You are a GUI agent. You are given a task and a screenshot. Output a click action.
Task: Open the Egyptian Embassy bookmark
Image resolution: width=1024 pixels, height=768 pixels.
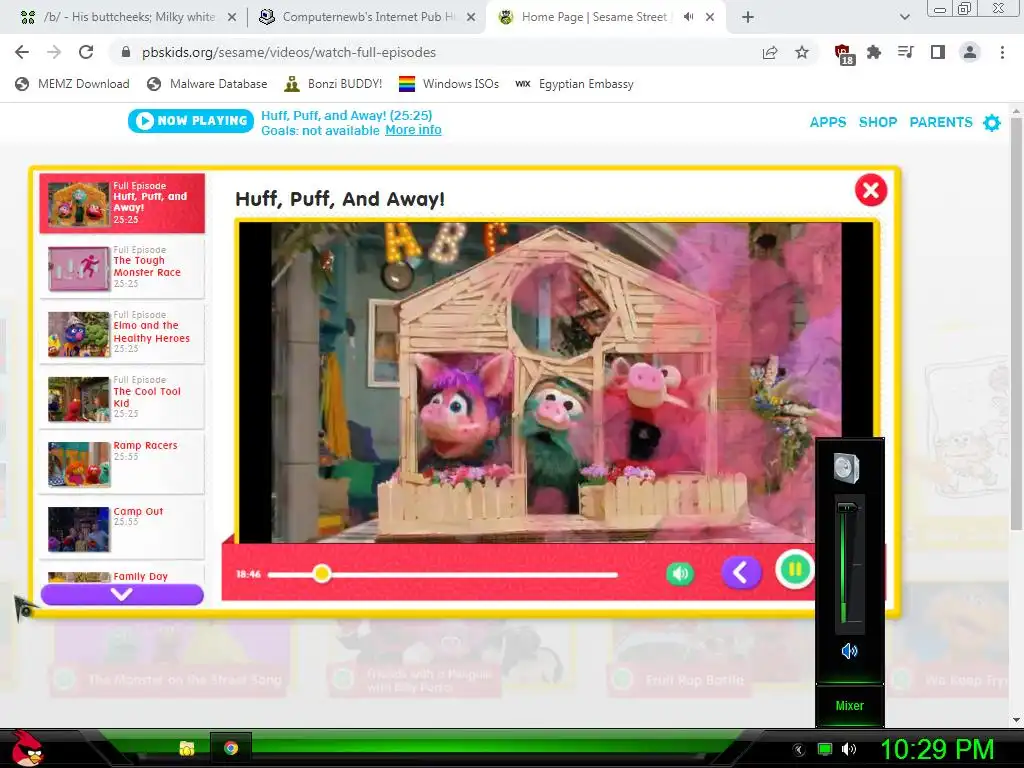pos(574,84)
